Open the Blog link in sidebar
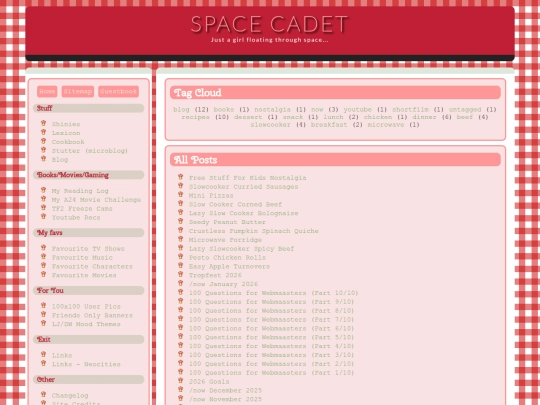Screen dimensions: 540x405 pyautogui.click(x=60, y=160)
